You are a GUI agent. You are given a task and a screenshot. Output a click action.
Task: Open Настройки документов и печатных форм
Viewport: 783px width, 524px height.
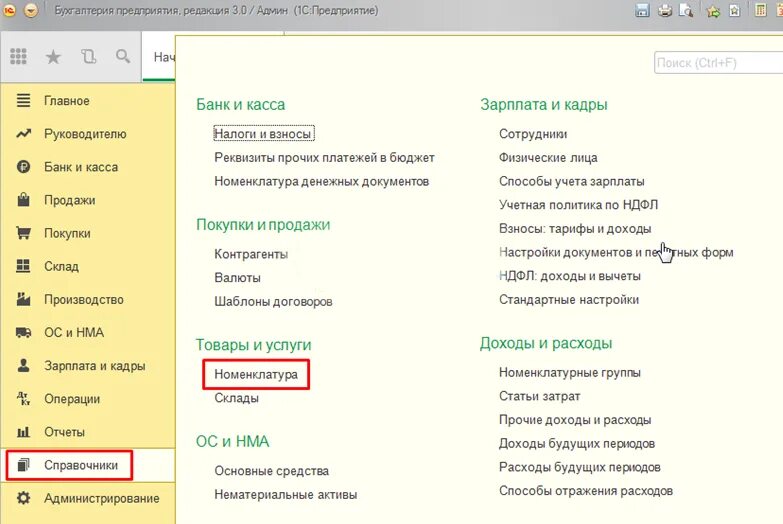click(x=616, y=252)
